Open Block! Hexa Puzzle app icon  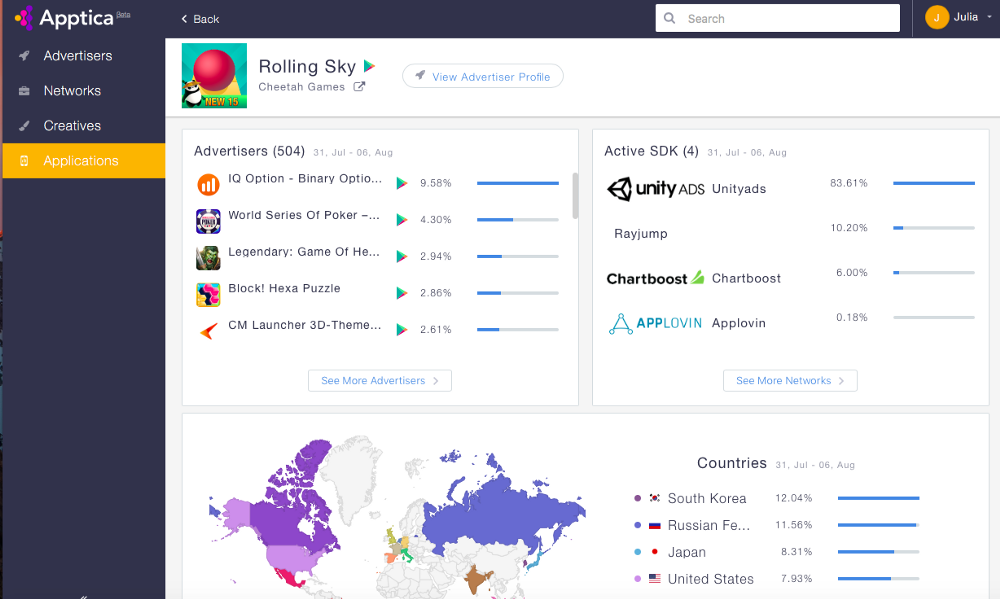(x=208, y=295)
